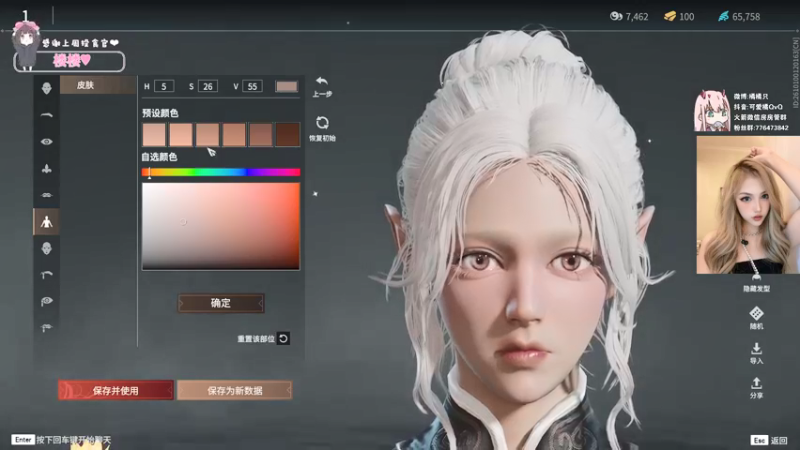Open the lip makeup category in the sidebar
Viewport: 800px width, 450px height.
coord(46,328)
